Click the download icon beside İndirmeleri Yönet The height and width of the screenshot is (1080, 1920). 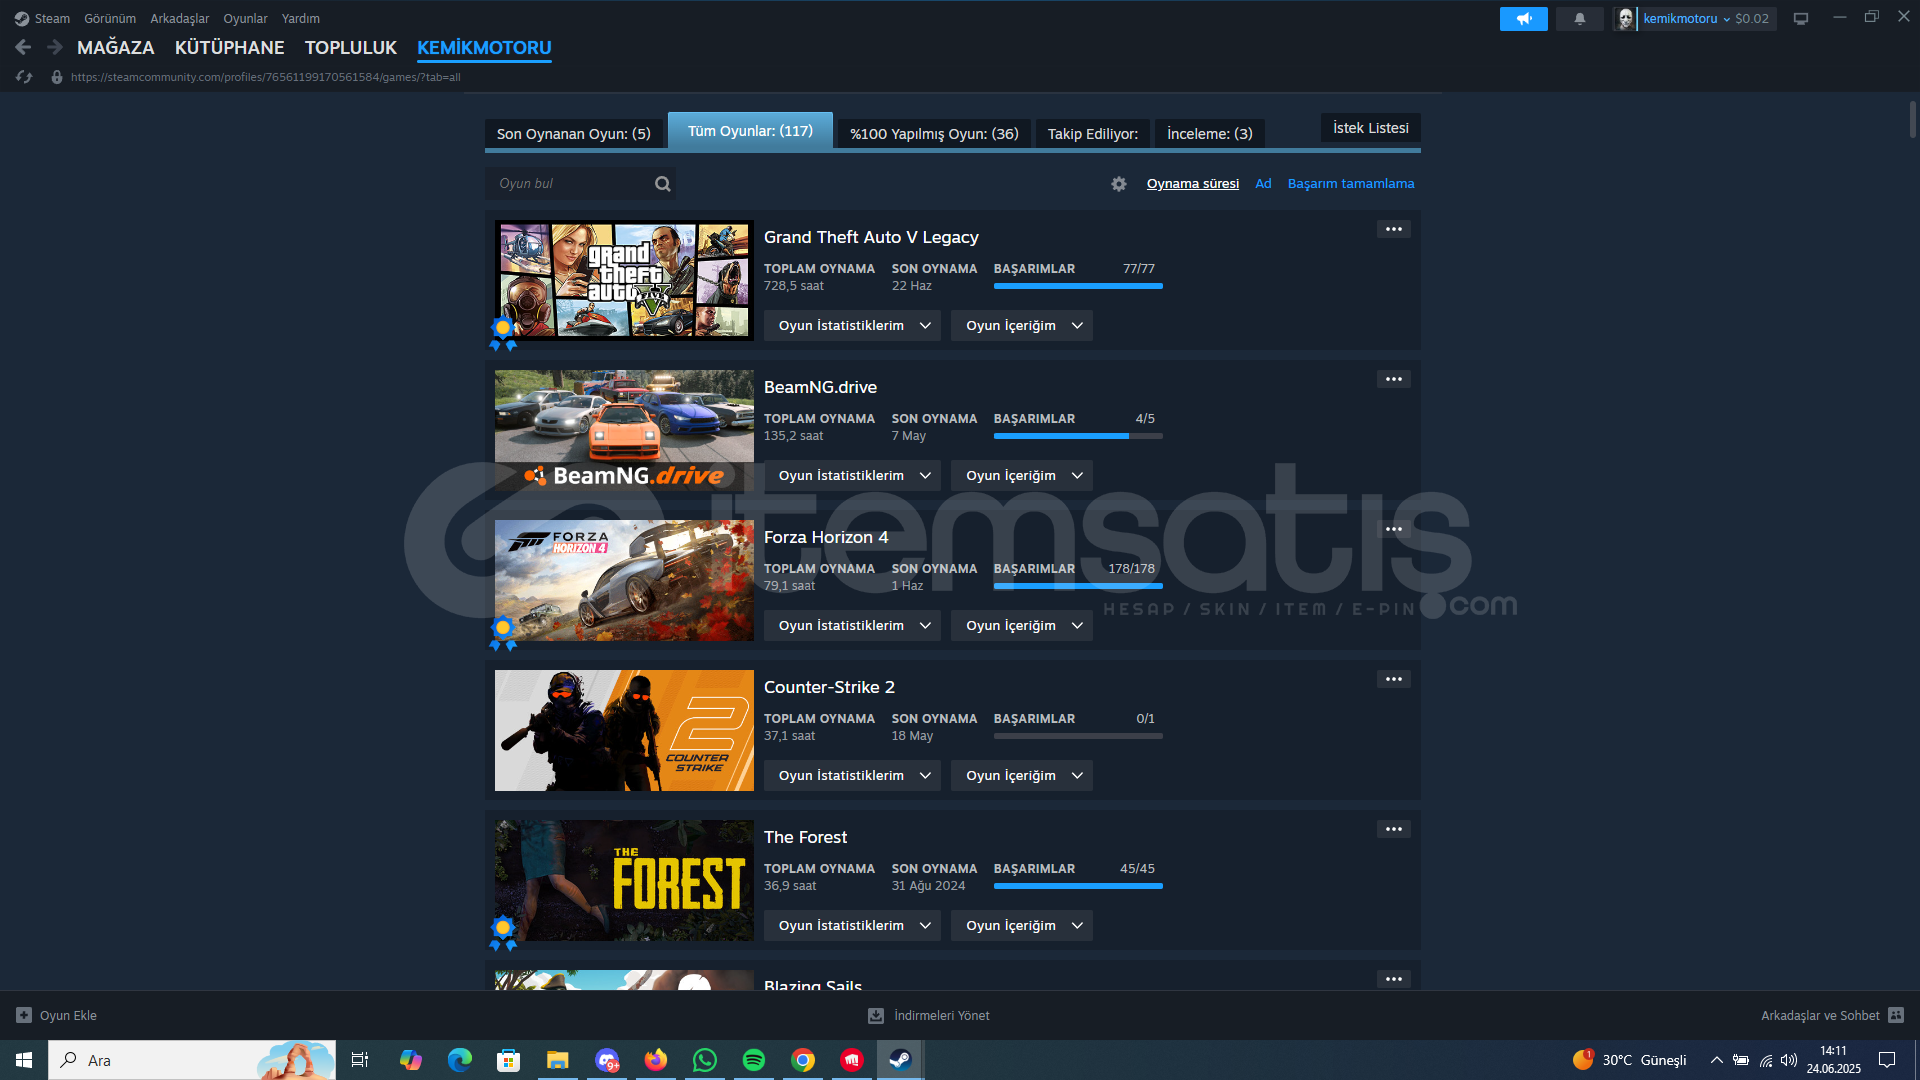point(876,1015)
